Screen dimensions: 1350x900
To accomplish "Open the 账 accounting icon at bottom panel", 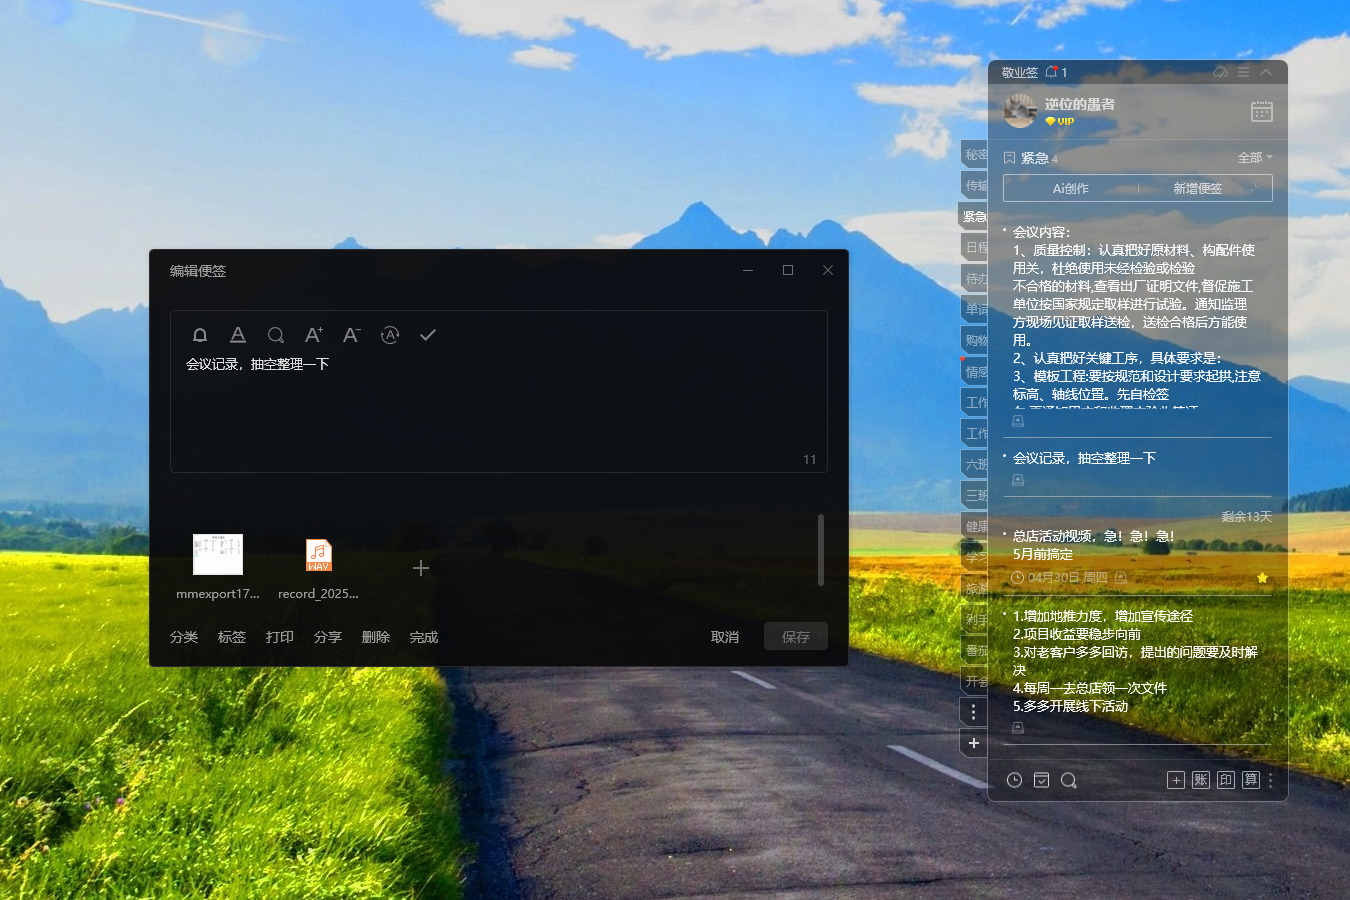I will pyautogui.click(x=1200, y=779).
